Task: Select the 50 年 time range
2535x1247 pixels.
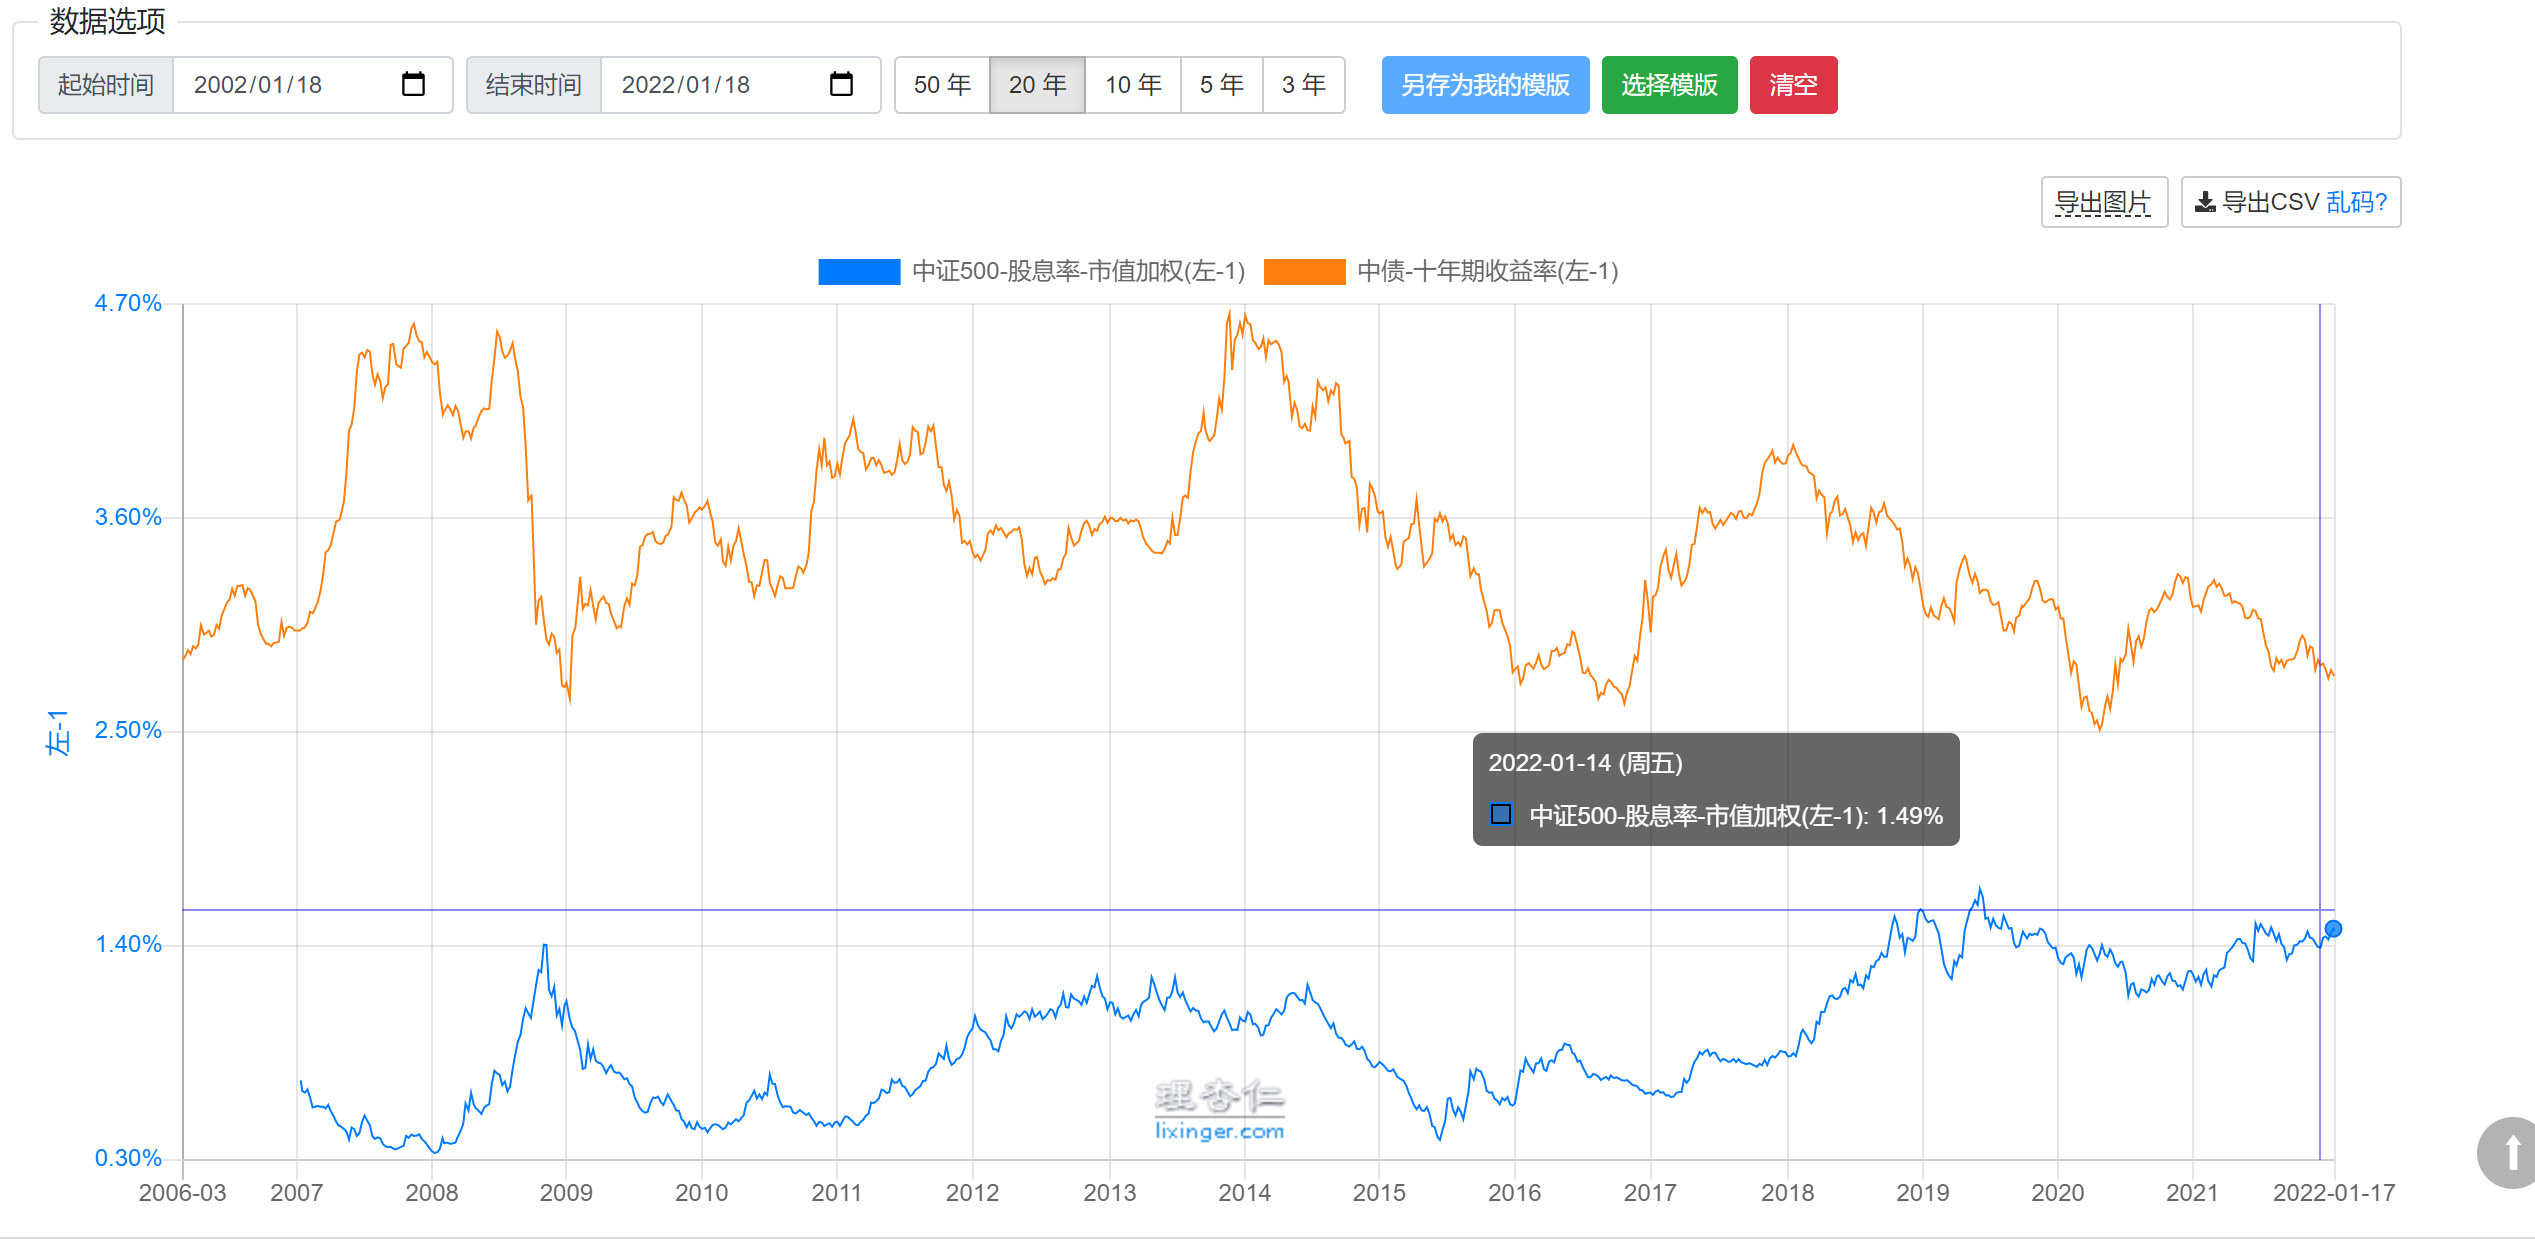Action: coord(942,85)
